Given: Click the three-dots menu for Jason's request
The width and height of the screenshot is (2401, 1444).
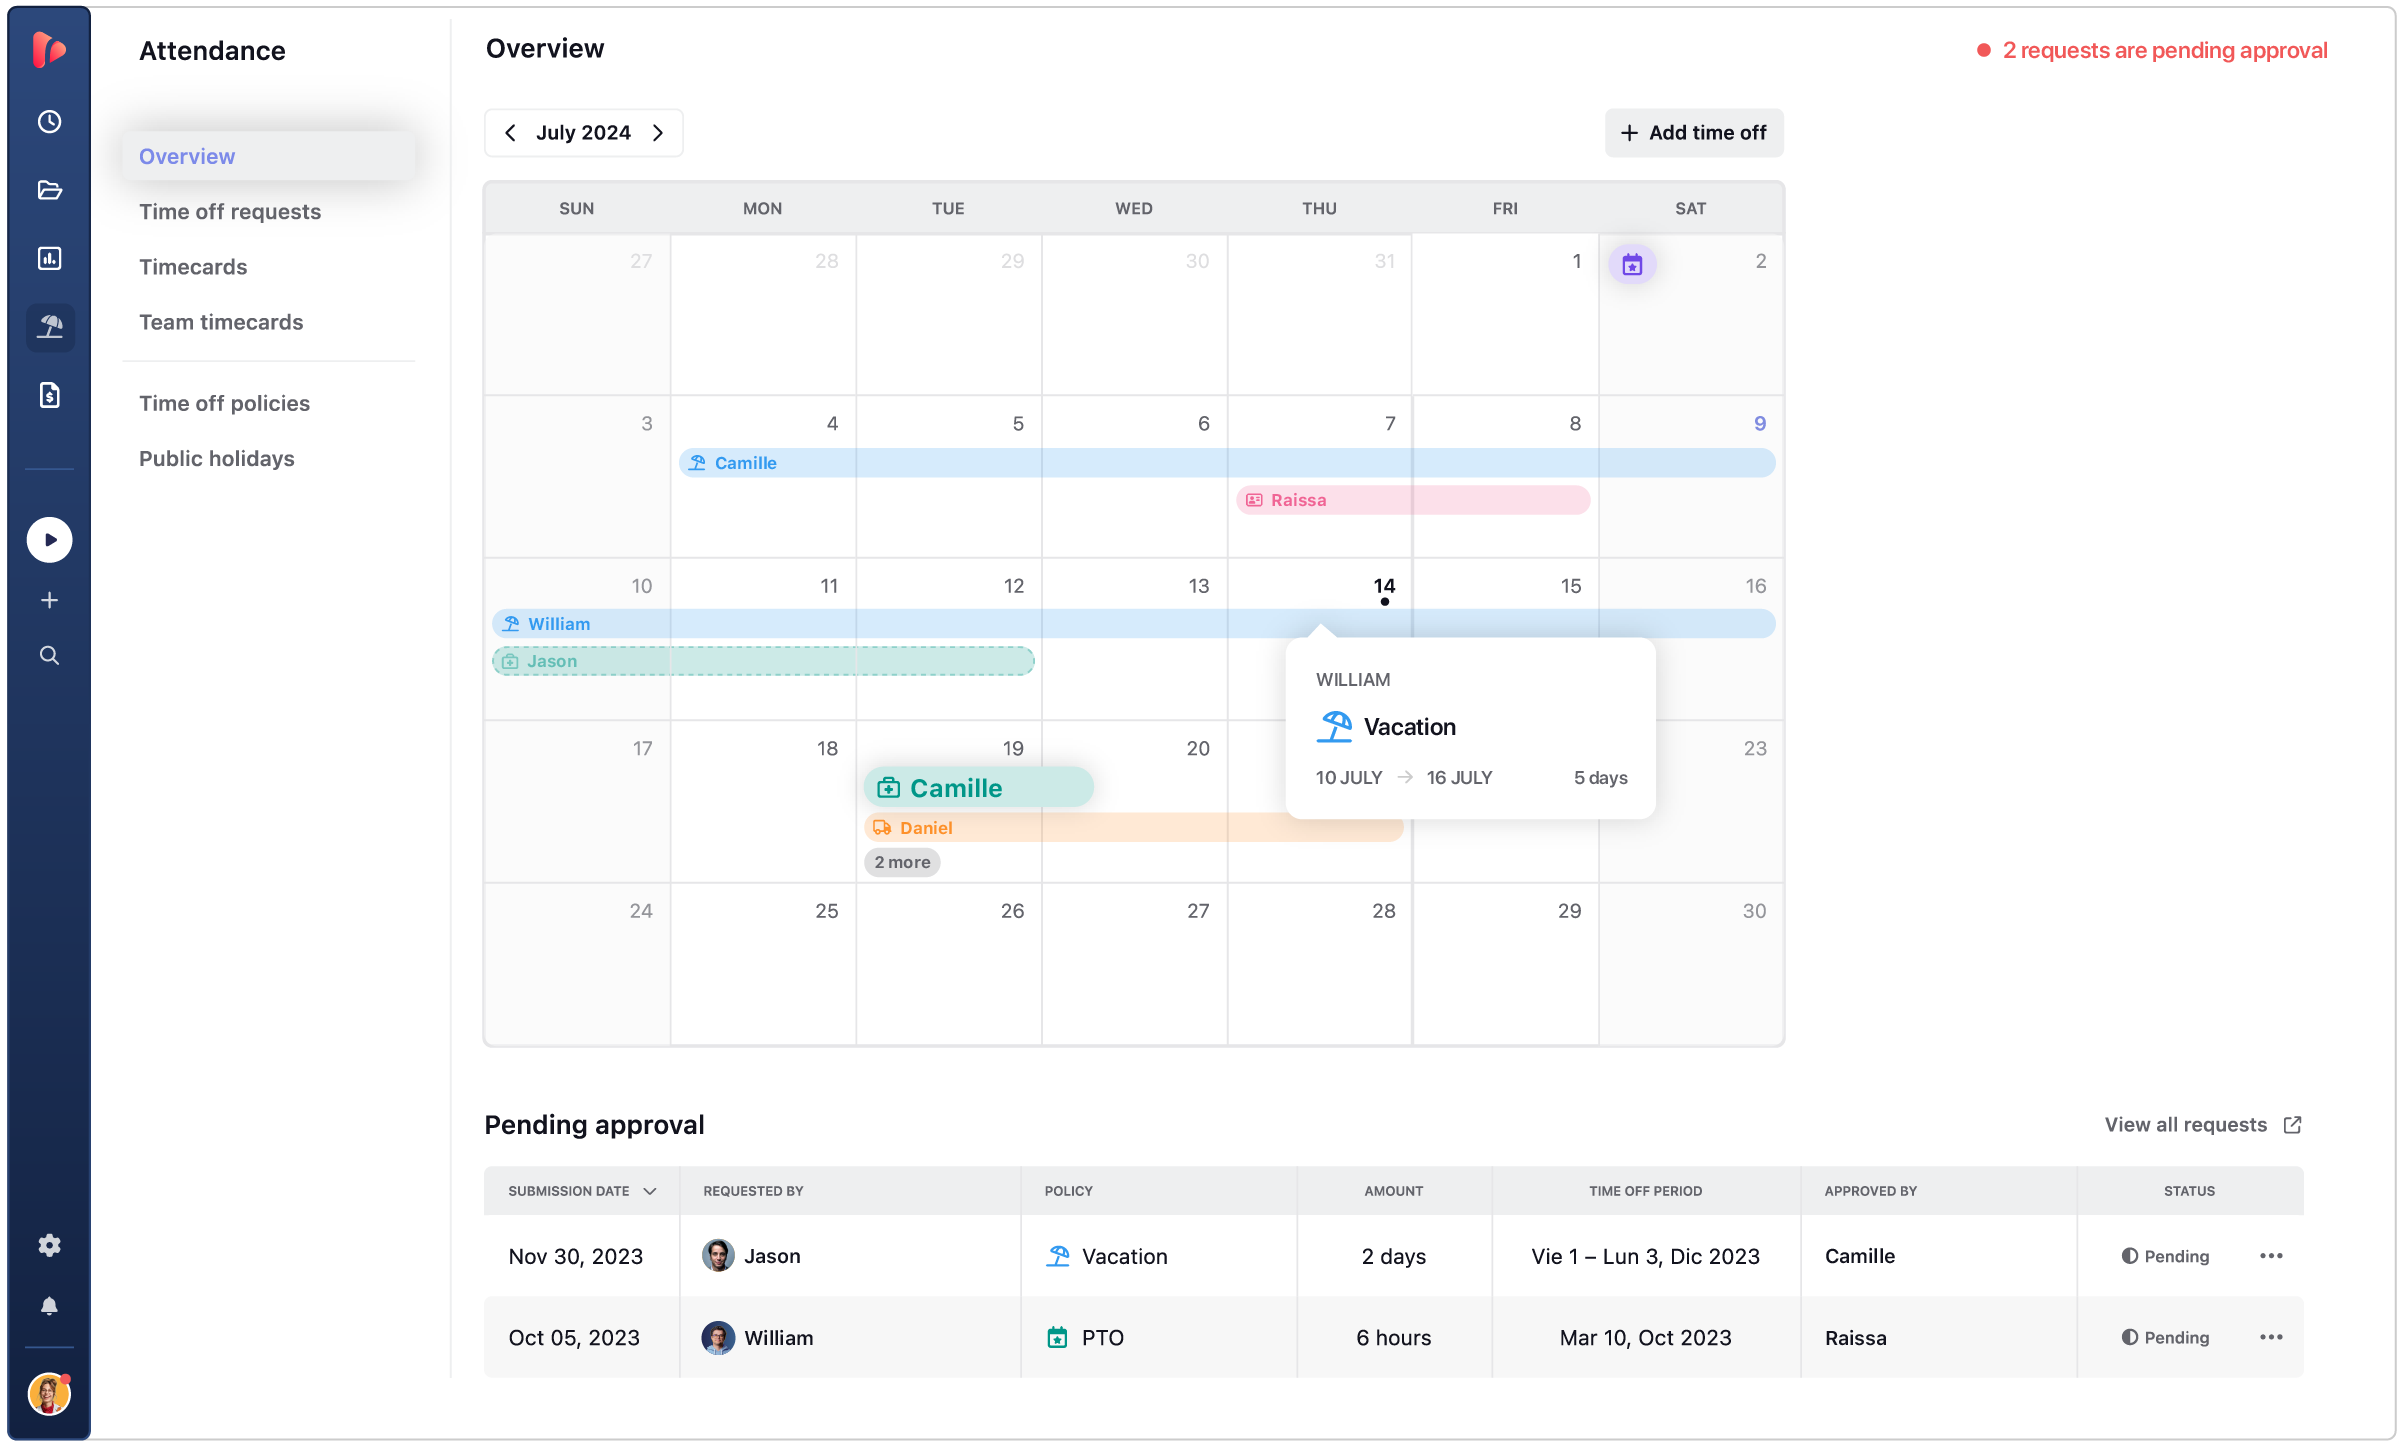Looking at the screenshot, I should (x=2271, y=1255).
